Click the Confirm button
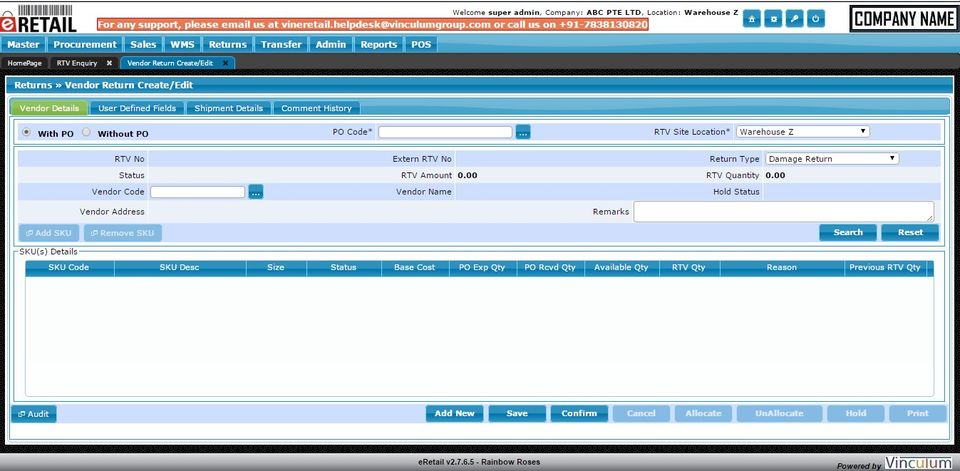 (579, 413)
